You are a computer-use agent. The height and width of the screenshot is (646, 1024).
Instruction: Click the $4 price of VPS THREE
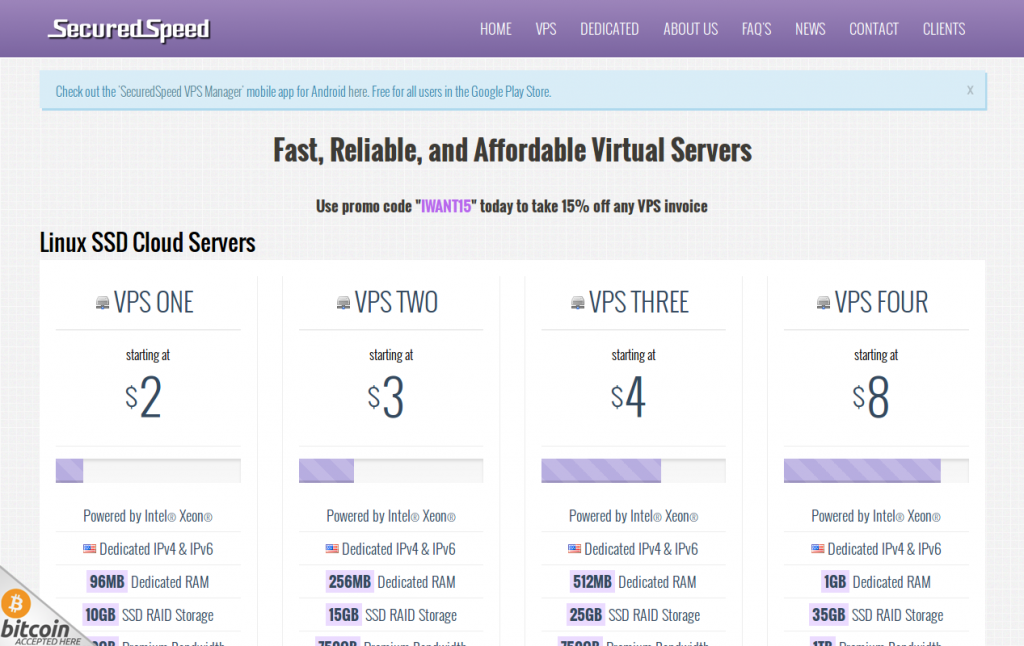pyautogui.click(x=628, y=396)
